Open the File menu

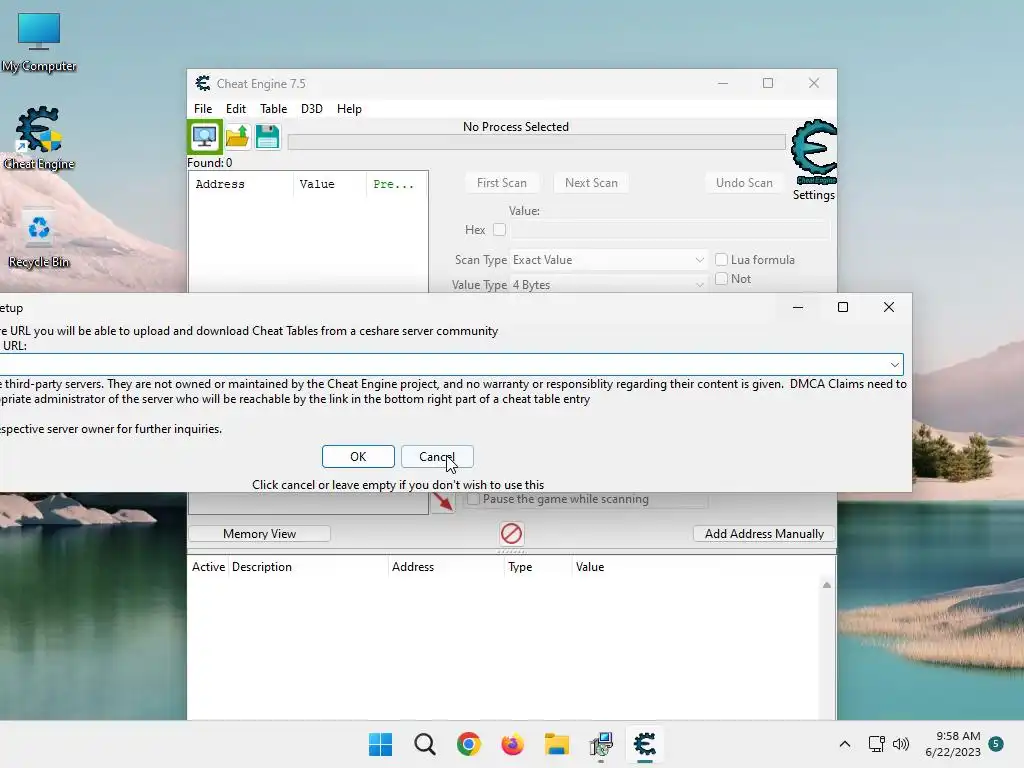click(203, 109)
